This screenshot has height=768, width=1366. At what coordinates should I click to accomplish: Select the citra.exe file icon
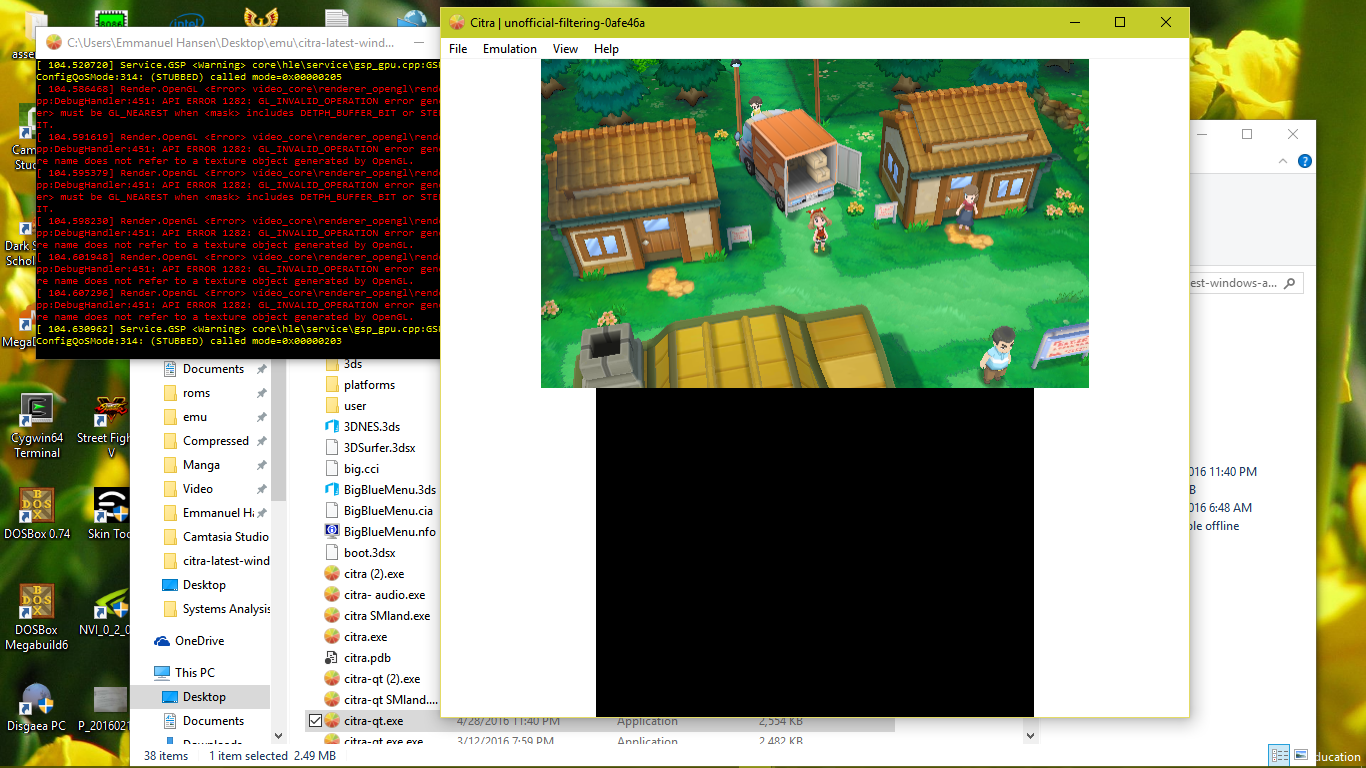333,637
